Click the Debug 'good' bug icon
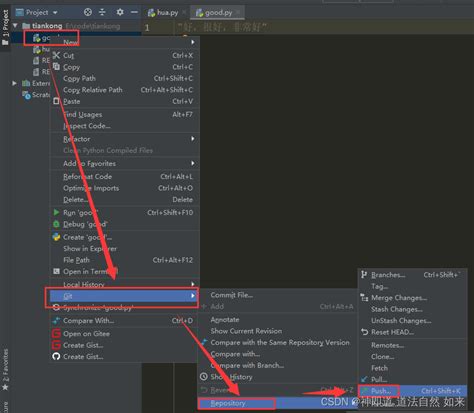The height and width of the screenshot is (413, 474). coord(56,224)
